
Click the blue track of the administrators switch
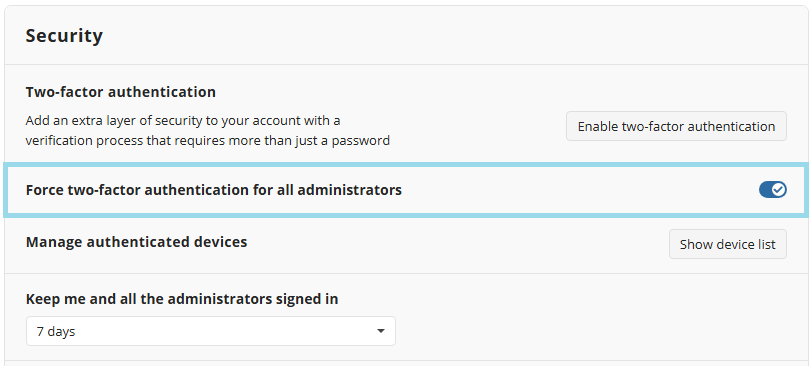coord(765,190)
